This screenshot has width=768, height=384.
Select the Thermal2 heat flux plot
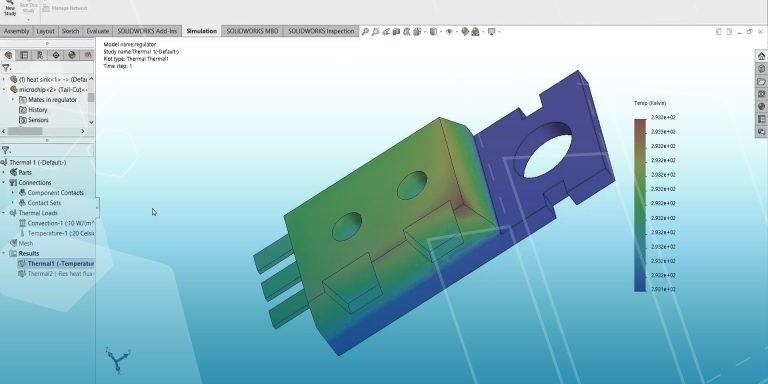(55, 274)
